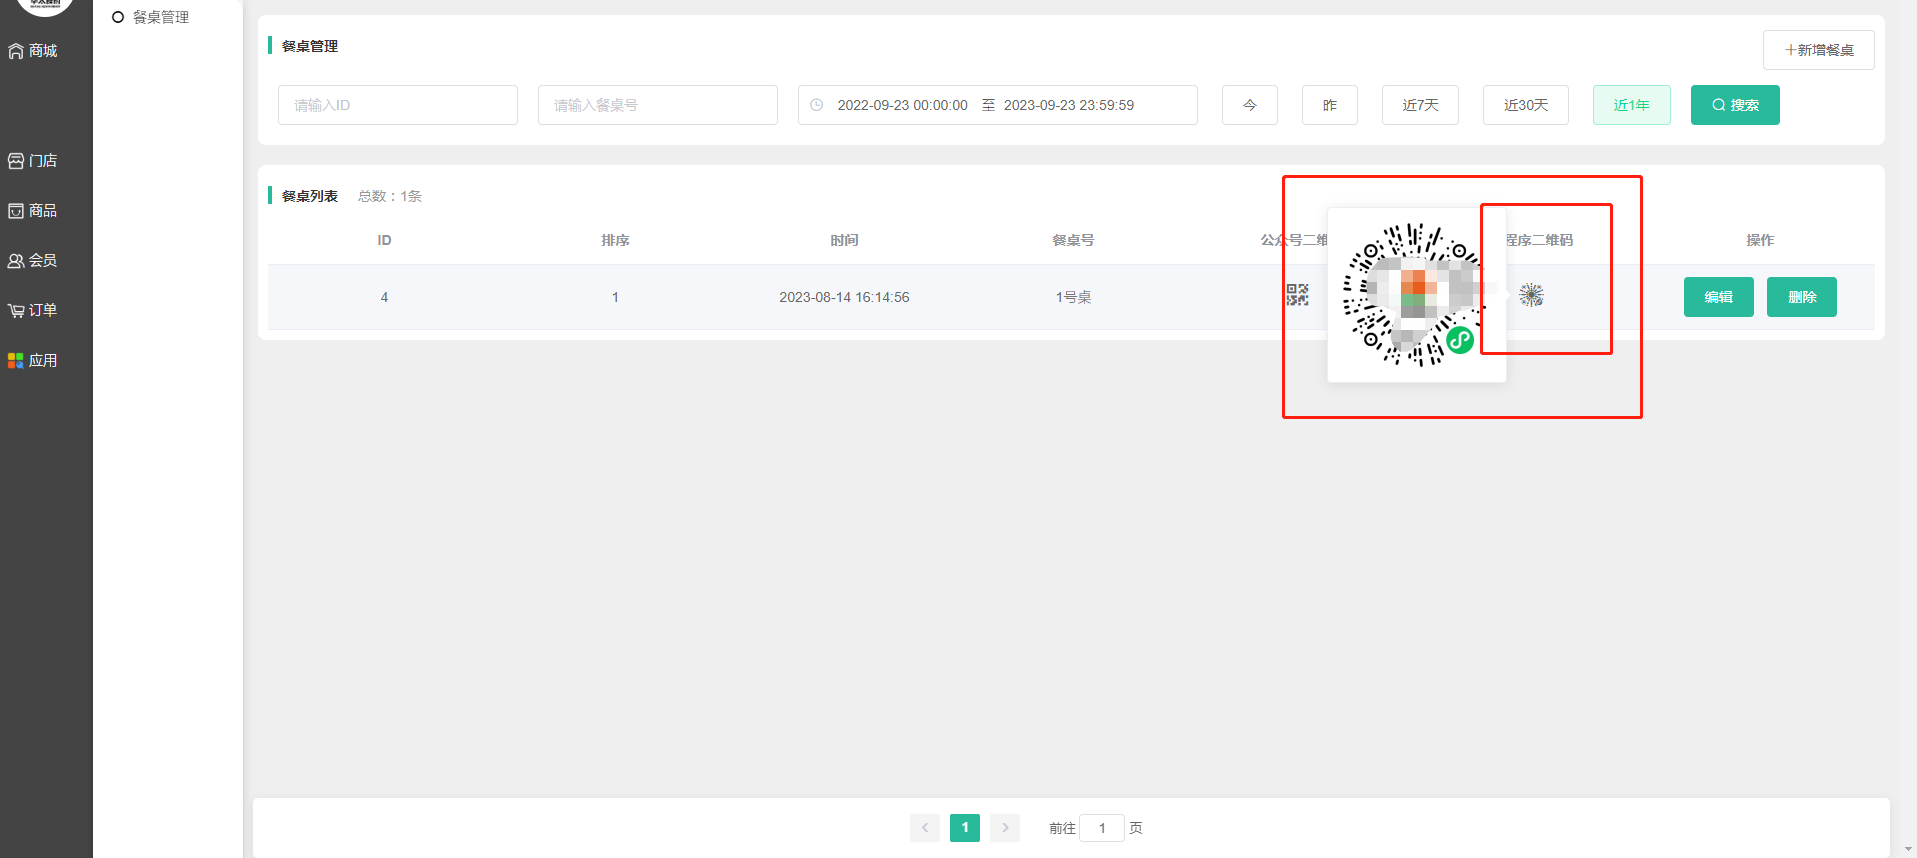This screenshot has width=1917, height=858.
Task: Click the ID input field
Action: pyautogui.click(x=397, y=105)
